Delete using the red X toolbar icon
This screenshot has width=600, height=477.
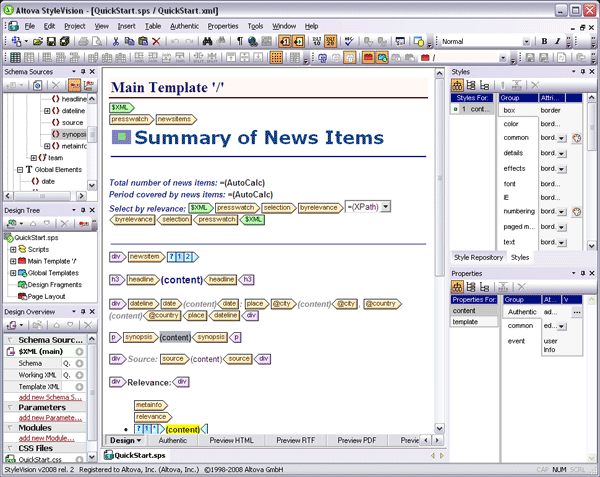[156, 41]
